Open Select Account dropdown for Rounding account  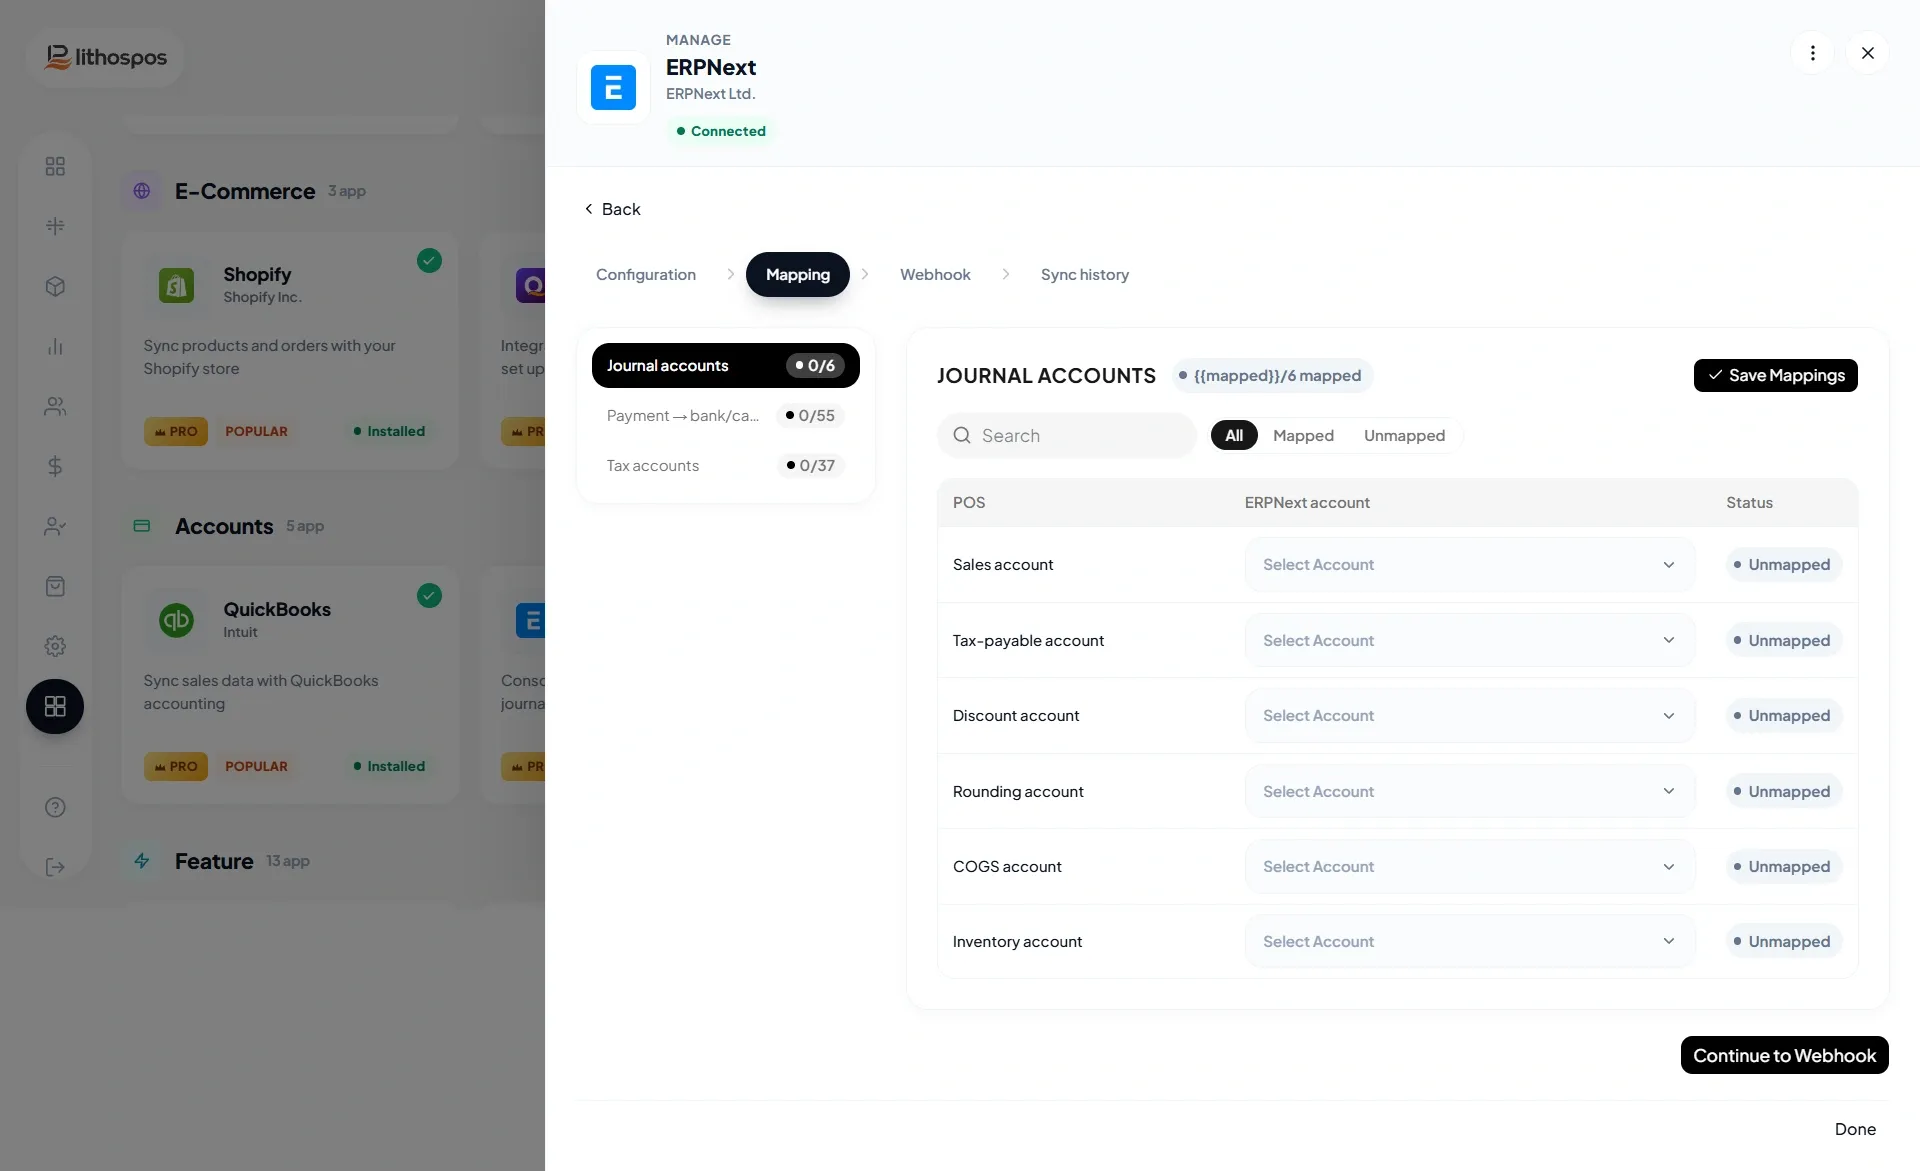(1469, 792)
